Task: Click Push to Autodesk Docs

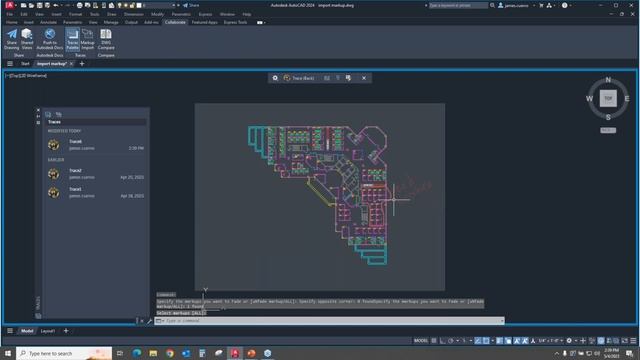Action: click(50, 40)
